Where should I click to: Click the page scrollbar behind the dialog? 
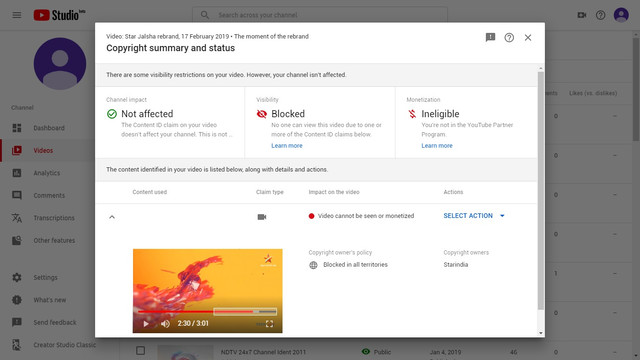636,90
